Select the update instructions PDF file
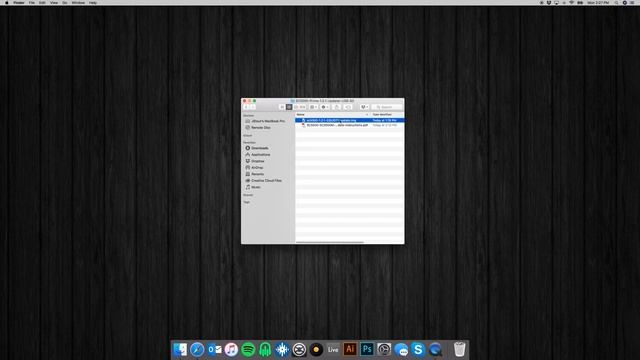The image size is (640, 360). 350,125
